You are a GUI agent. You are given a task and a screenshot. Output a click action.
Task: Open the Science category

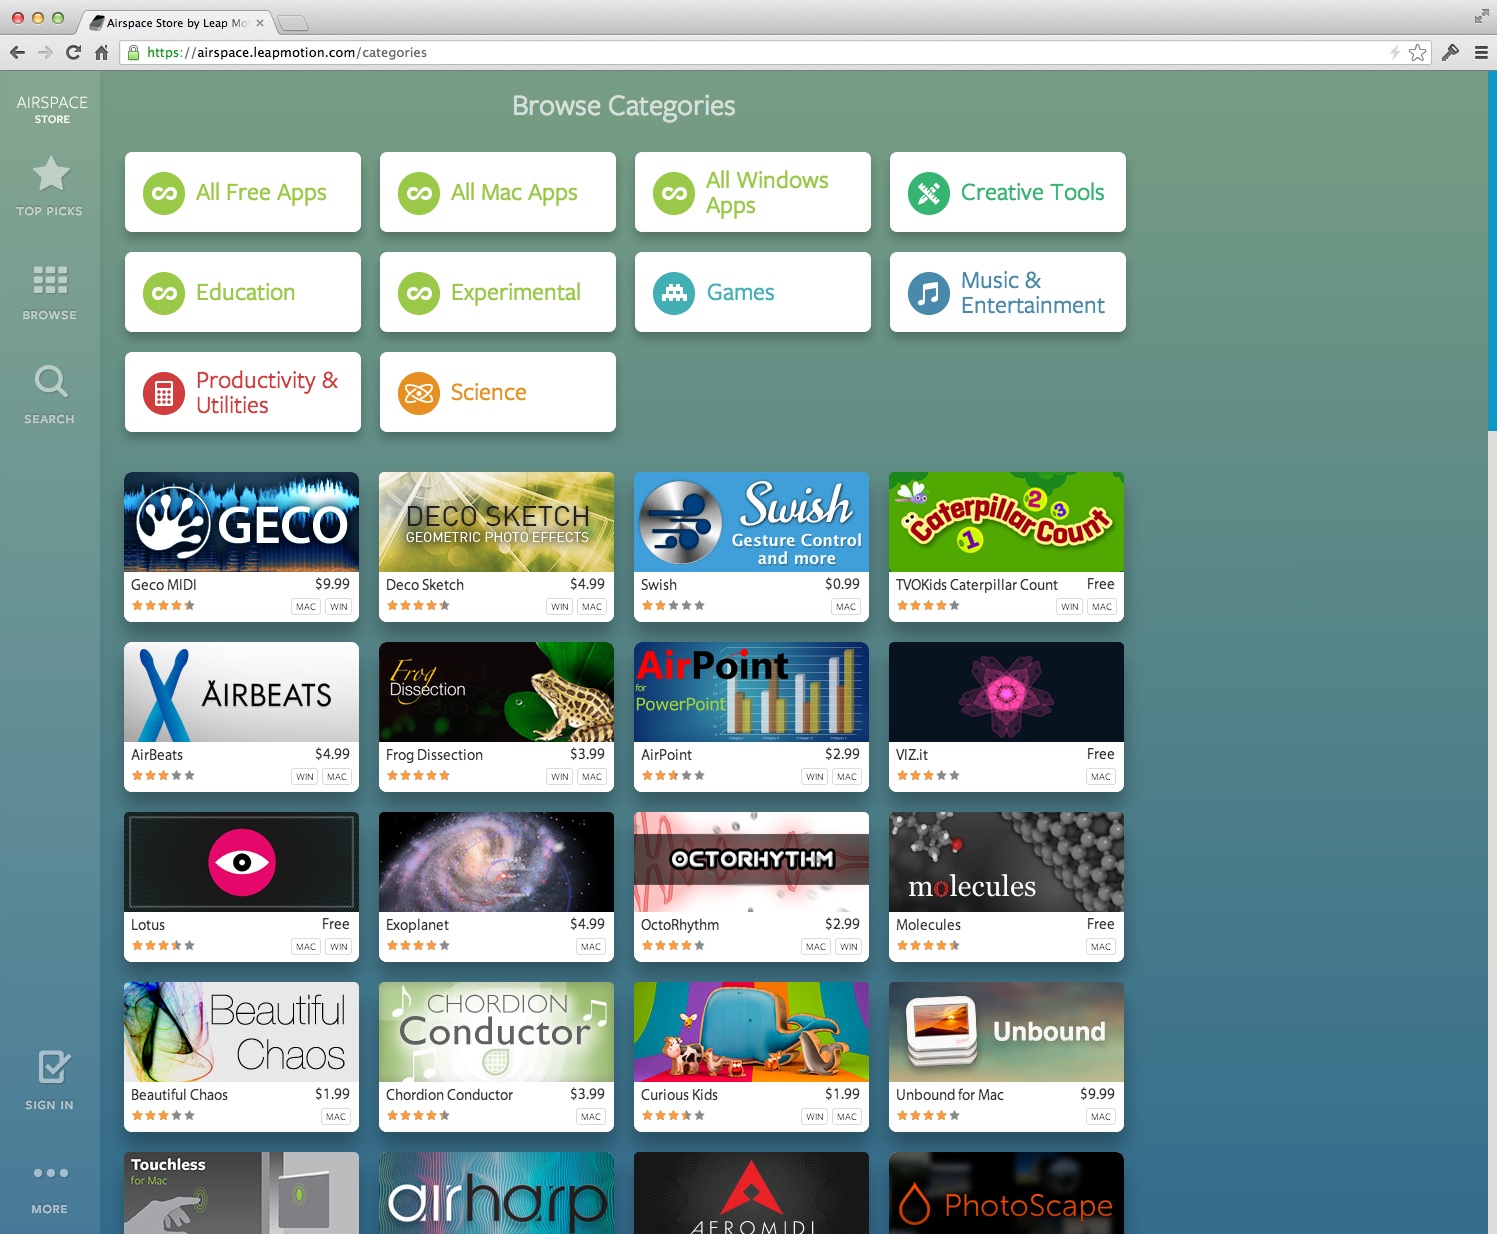click(x=498, y=392)
